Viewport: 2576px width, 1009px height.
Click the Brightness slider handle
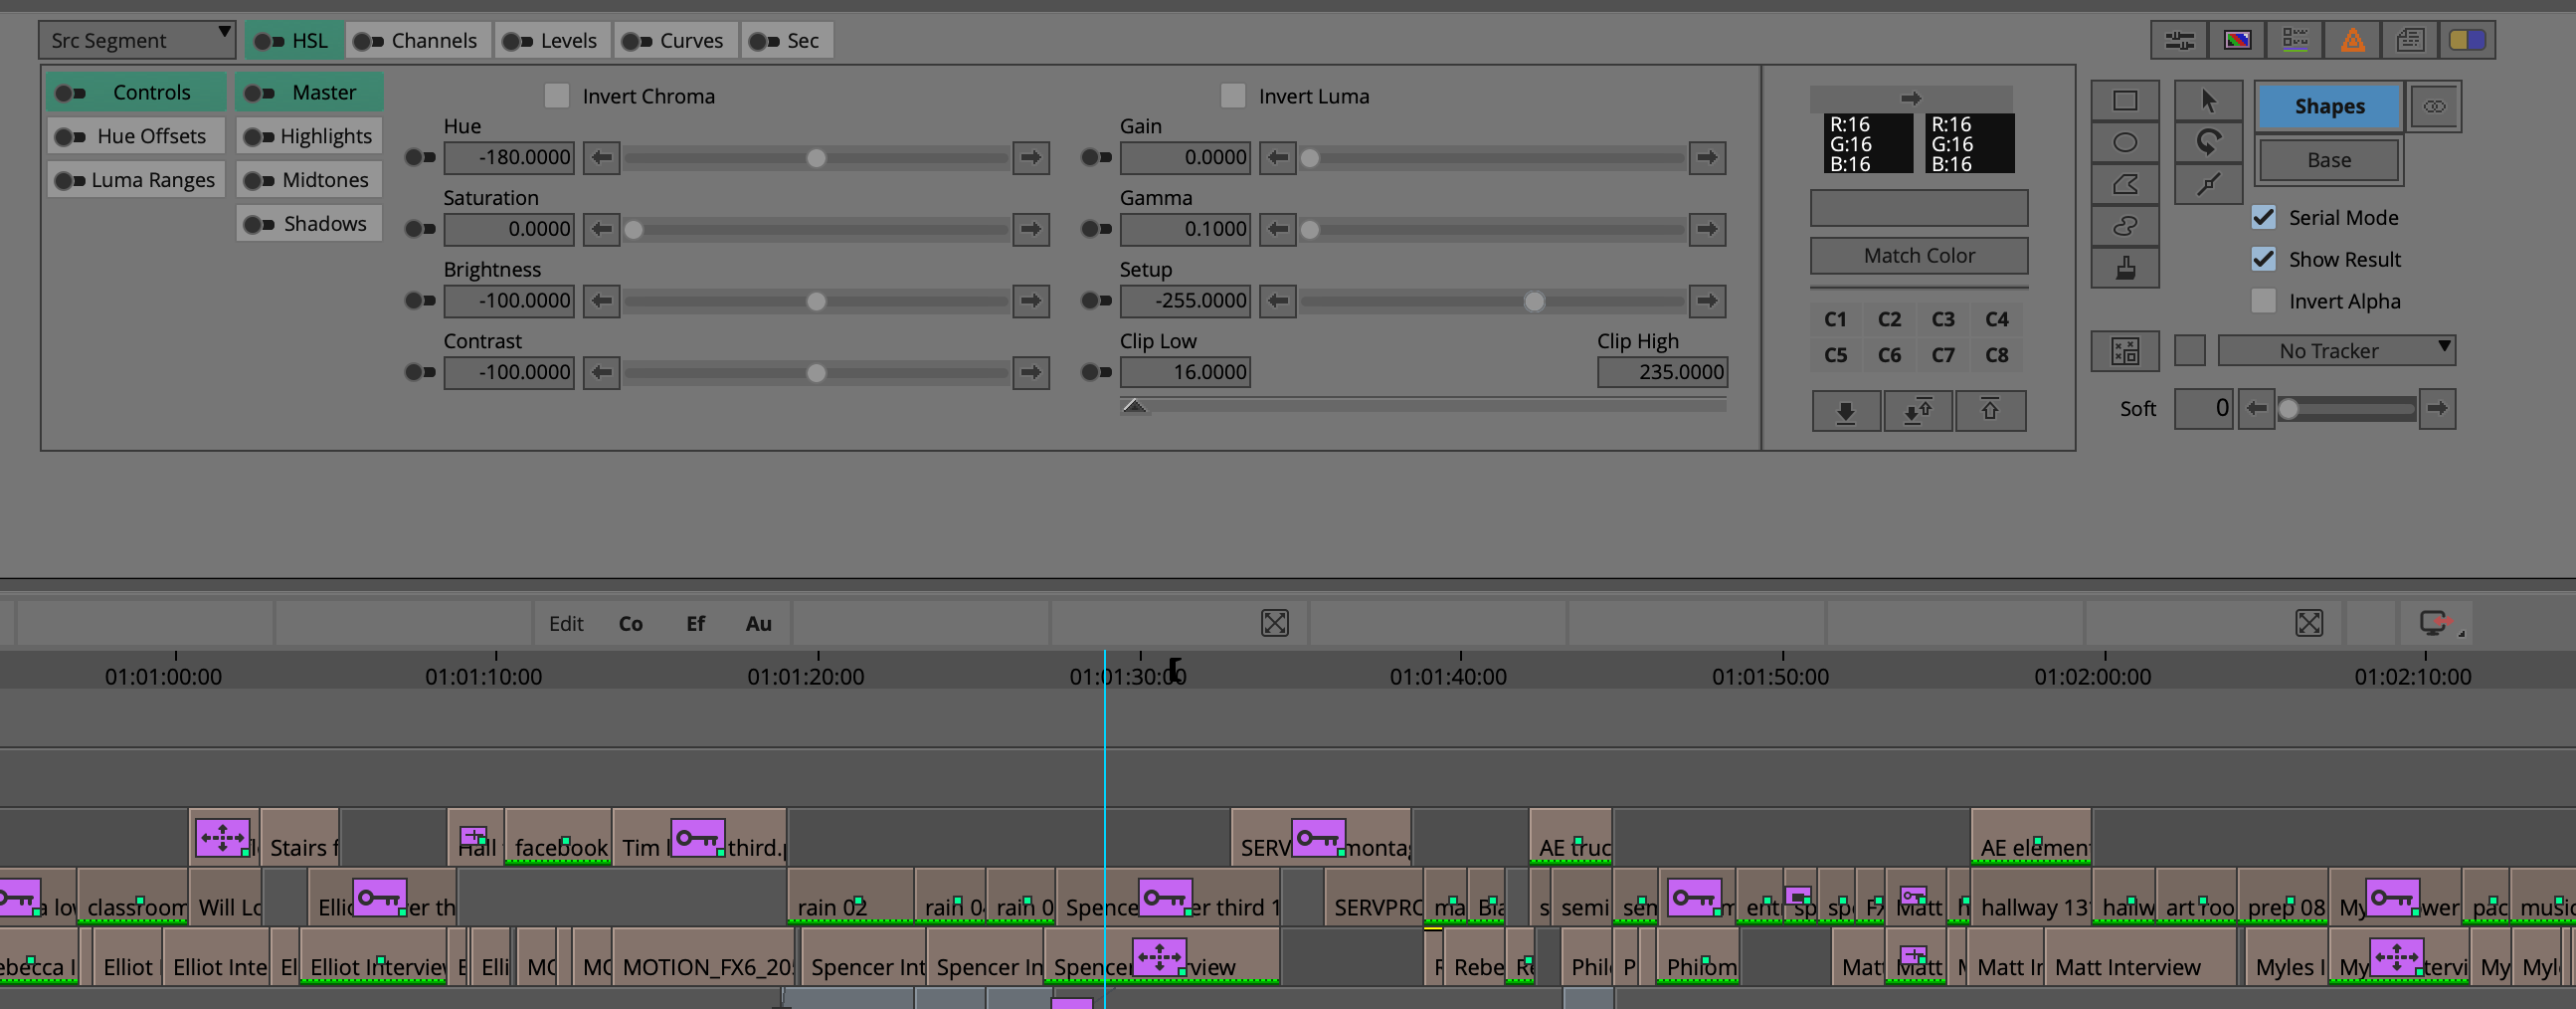[816, 301]
